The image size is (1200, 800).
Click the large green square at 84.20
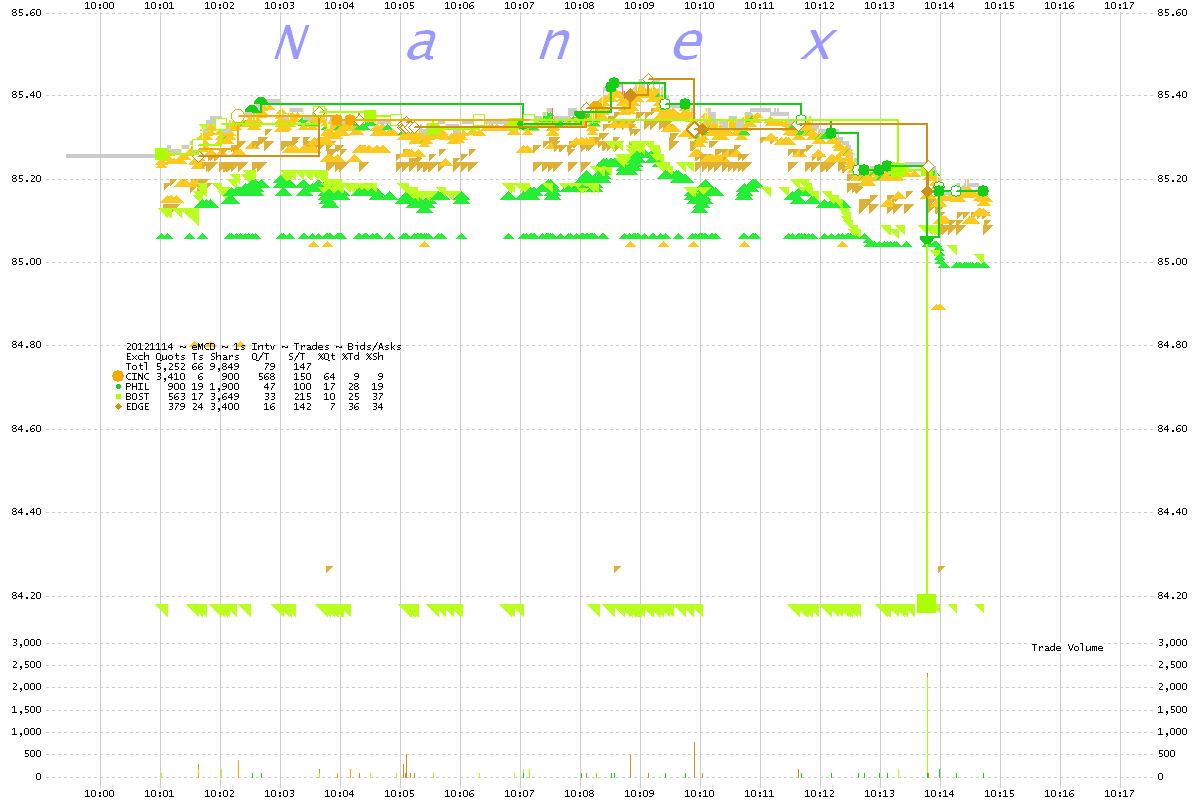pyautogui.click(x=927, y=602)
